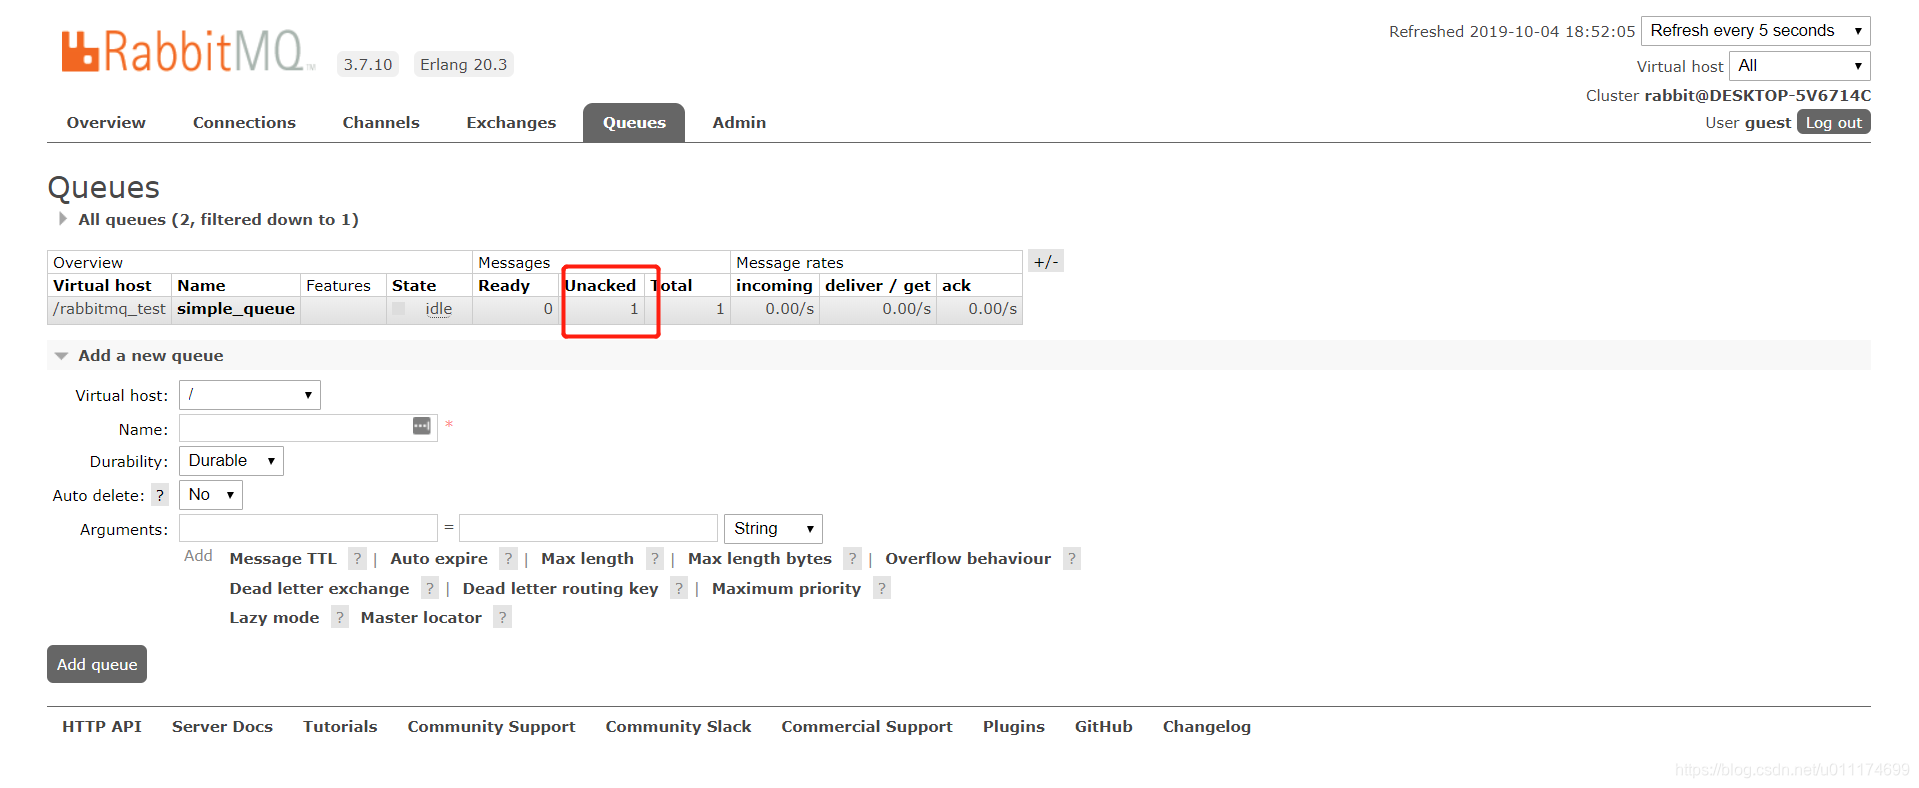Add the Maximum priority argument

coord(786,589)
